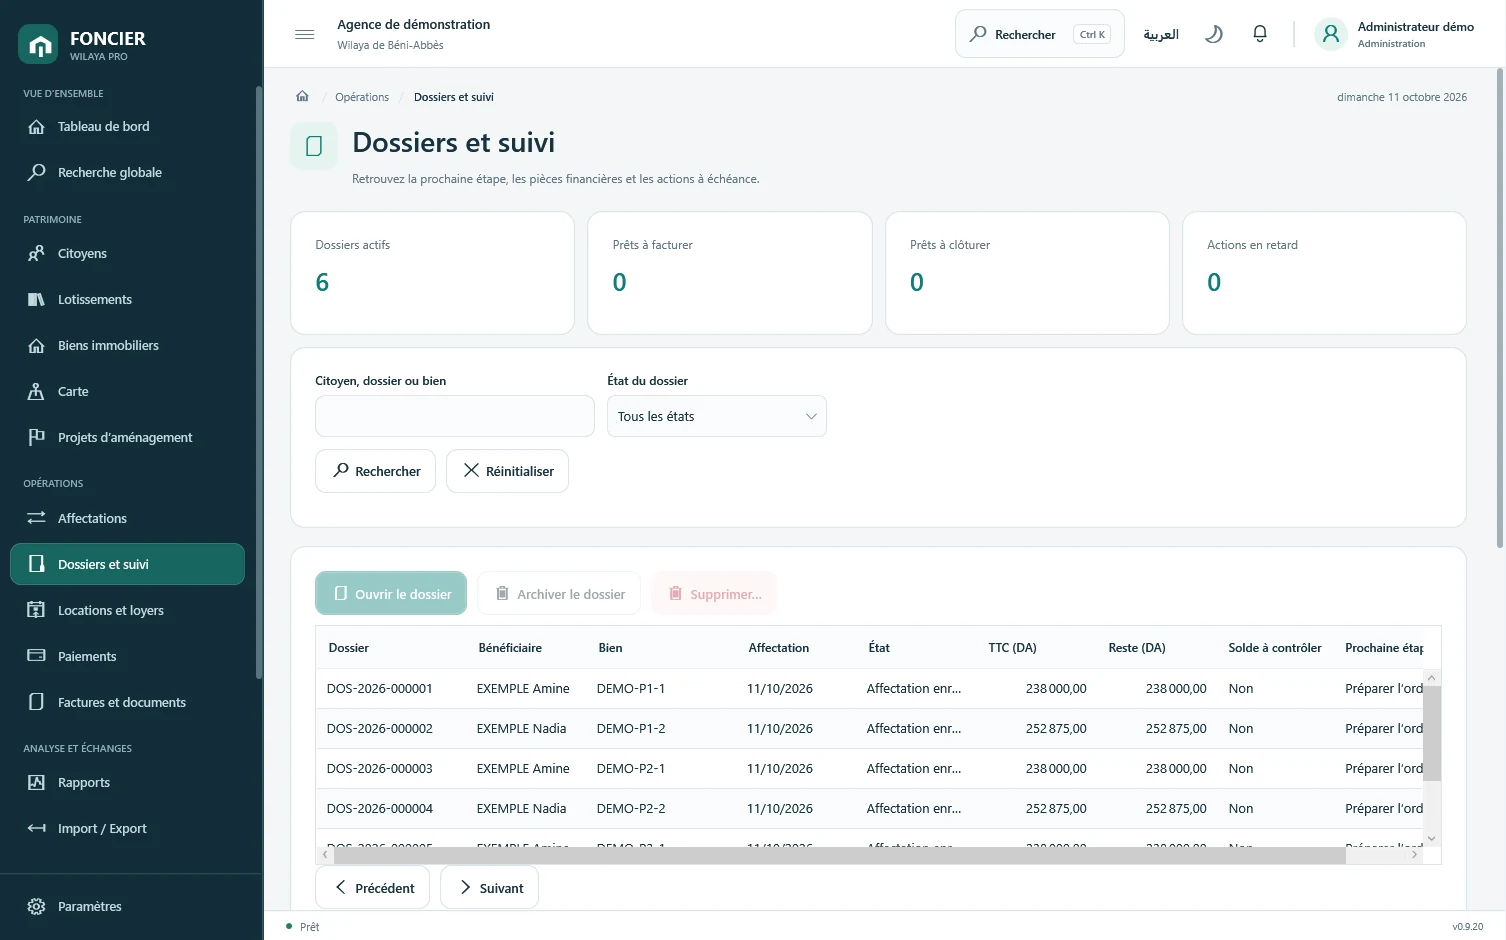1506x940 pixels.
Task: Click the Biens immobiliers house icon
Action: 36,346
